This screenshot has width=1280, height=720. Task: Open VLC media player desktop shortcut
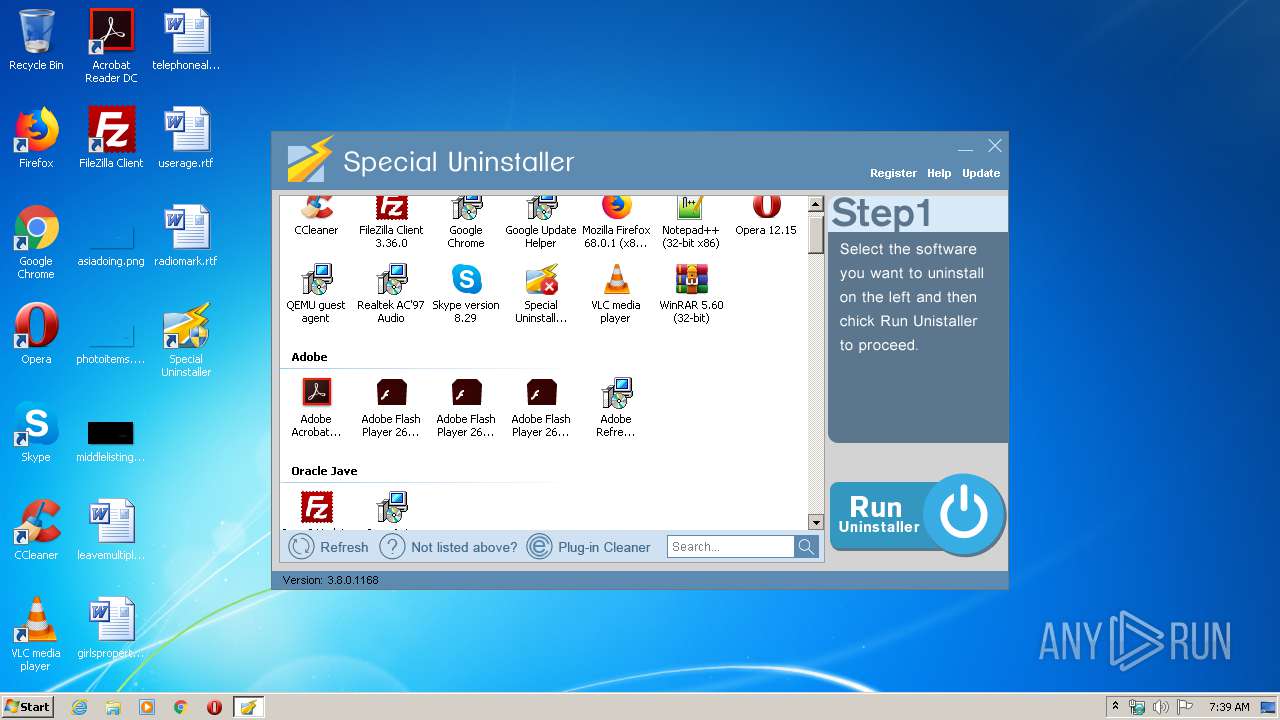coord(36,634)
